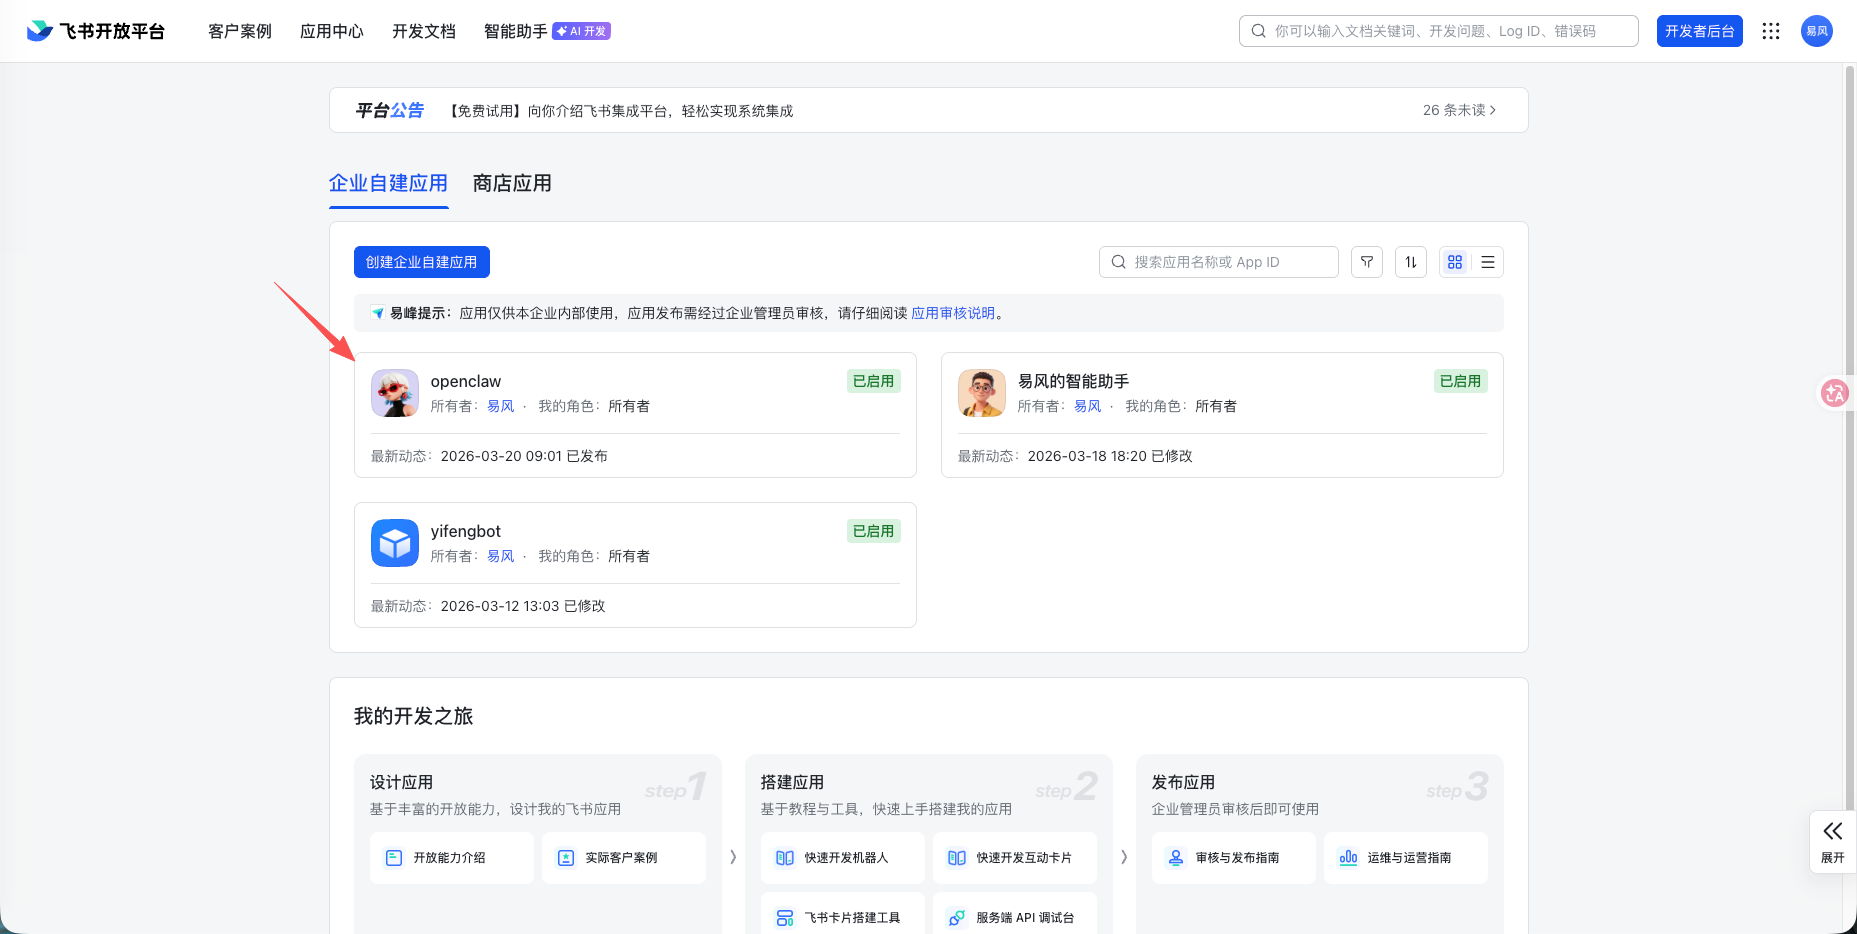The image size is (1857, 934).
Task: Open the 应用审核说明 link
Action: [x=952, y=313]
